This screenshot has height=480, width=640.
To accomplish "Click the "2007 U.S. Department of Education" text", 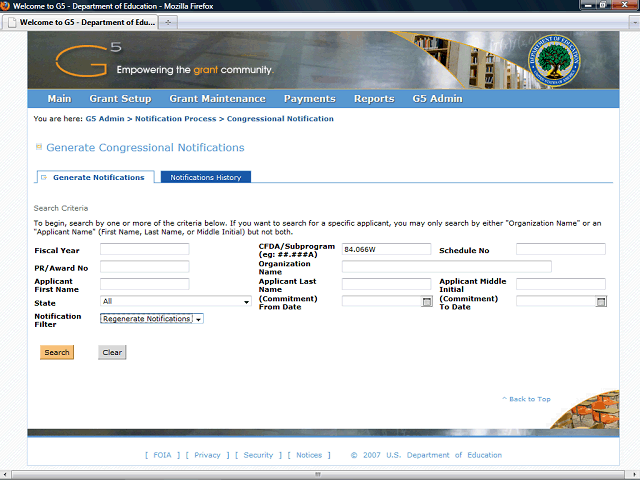I will [x=432, y=455].
